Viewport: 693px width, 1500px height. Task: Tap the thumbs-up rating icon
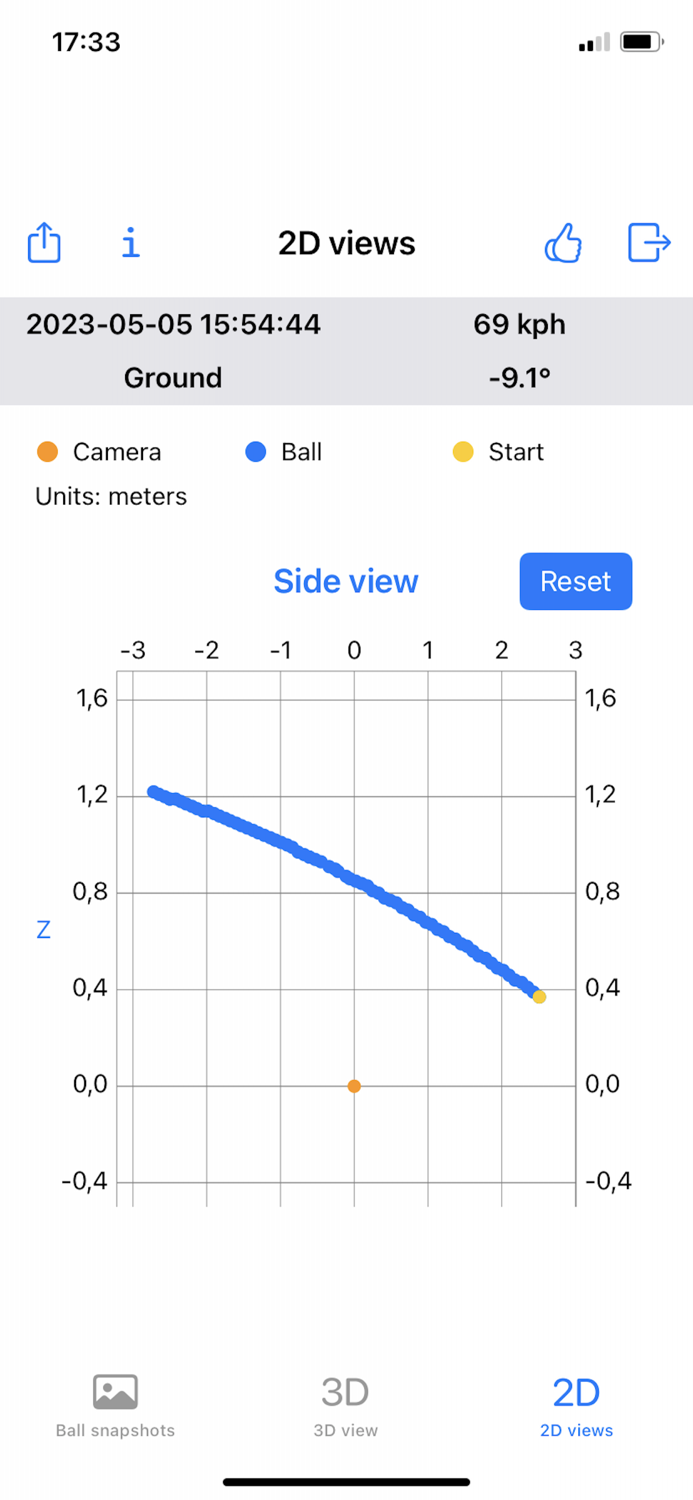coord(563,243)
